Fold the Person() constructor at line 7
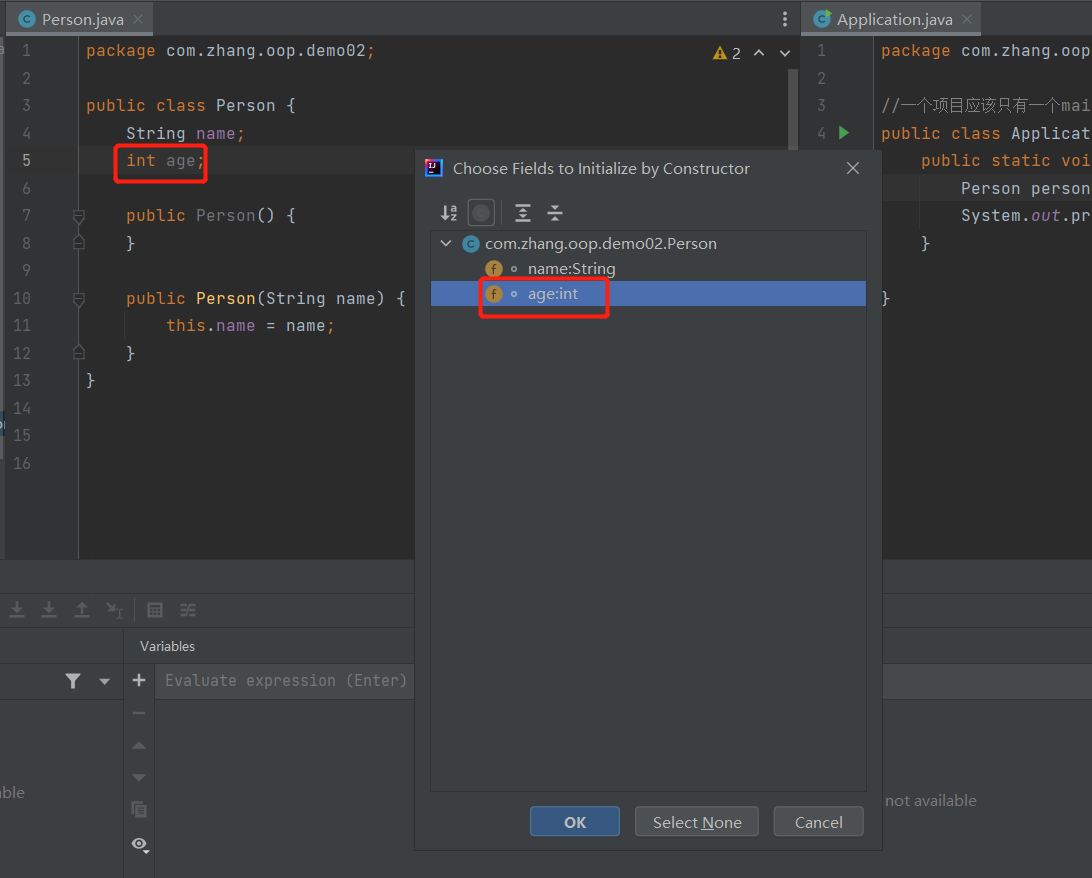 (x=79, y=217)
